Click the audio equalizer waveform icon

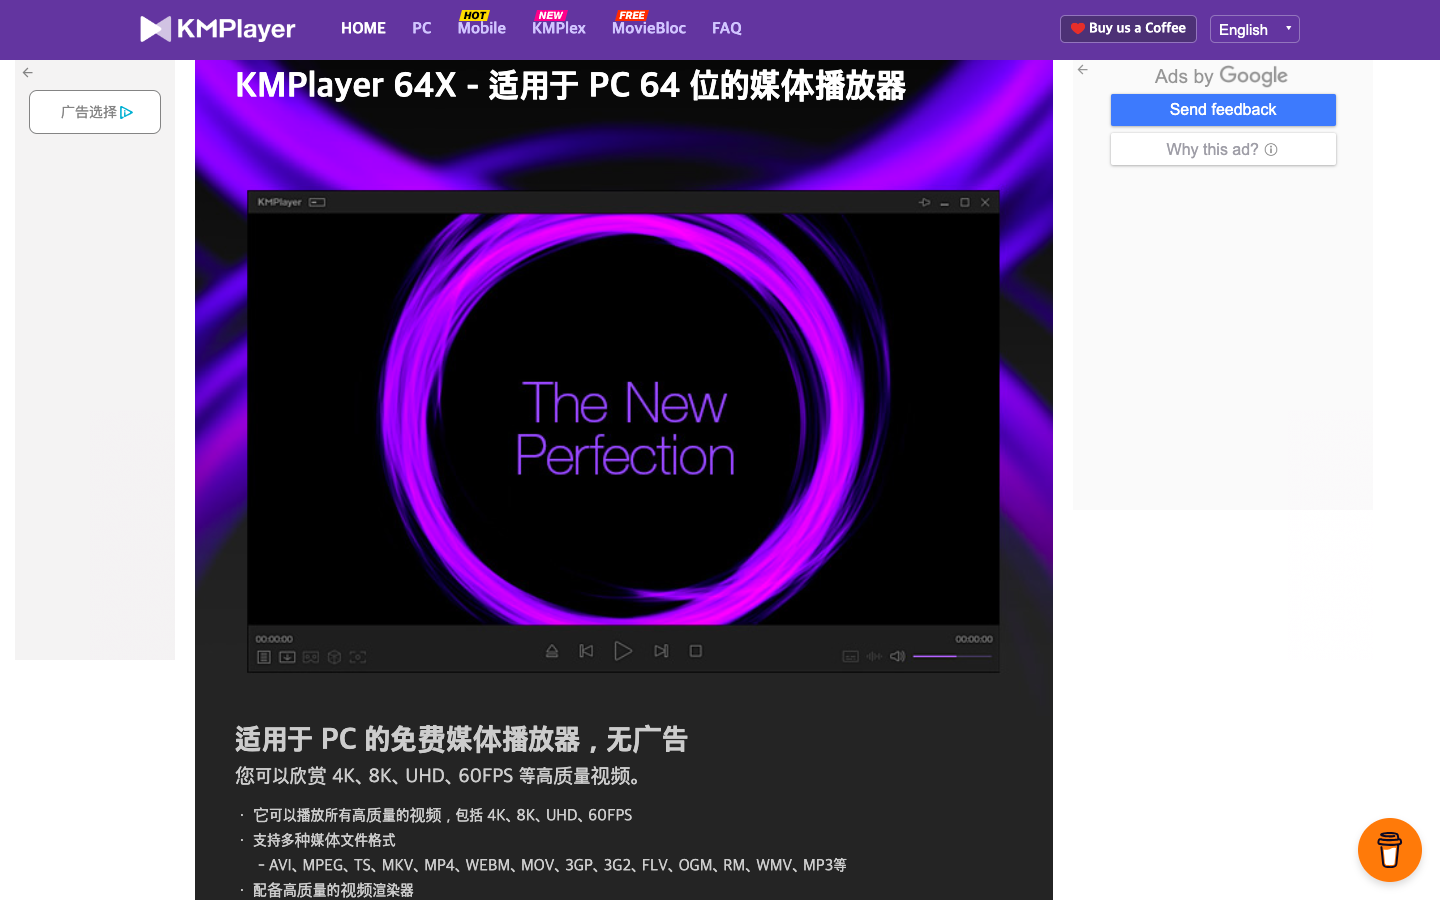[x=874, y=656]
